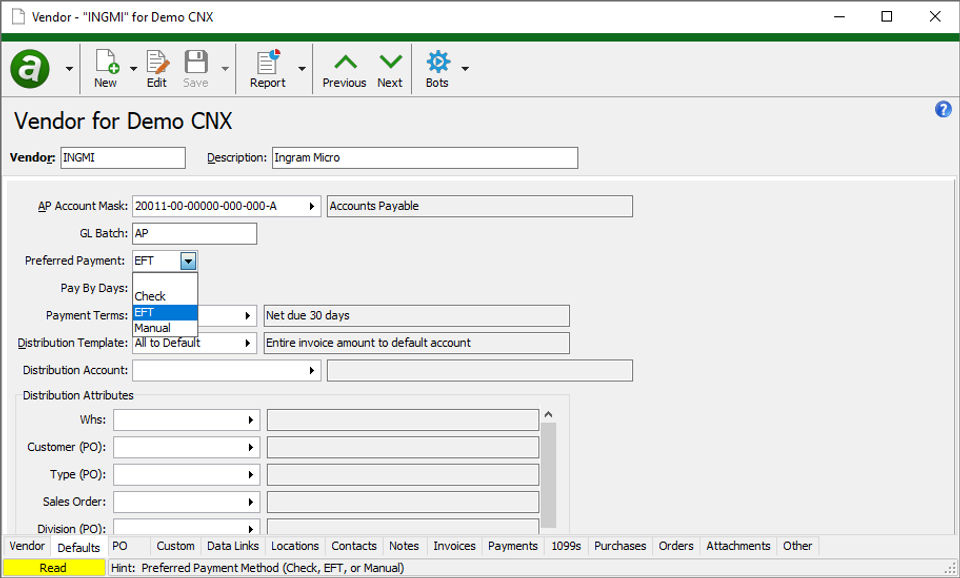
Task: Open Payment Terms lookup arrow
Action: pyautogui.click(x=247, y=316)
